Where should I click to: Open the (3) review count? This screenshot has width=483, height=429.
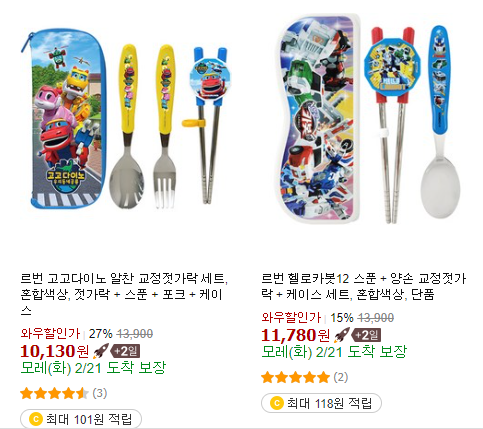coord(100,393)
